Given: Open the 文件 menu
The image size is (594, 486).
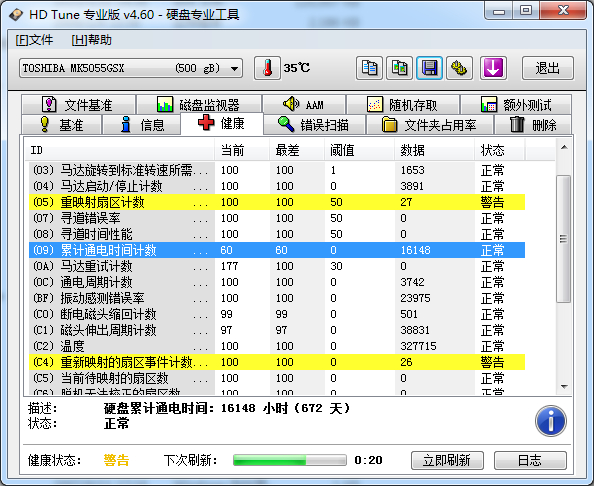Looking at the screenshot, I should (x=34, y=40).
